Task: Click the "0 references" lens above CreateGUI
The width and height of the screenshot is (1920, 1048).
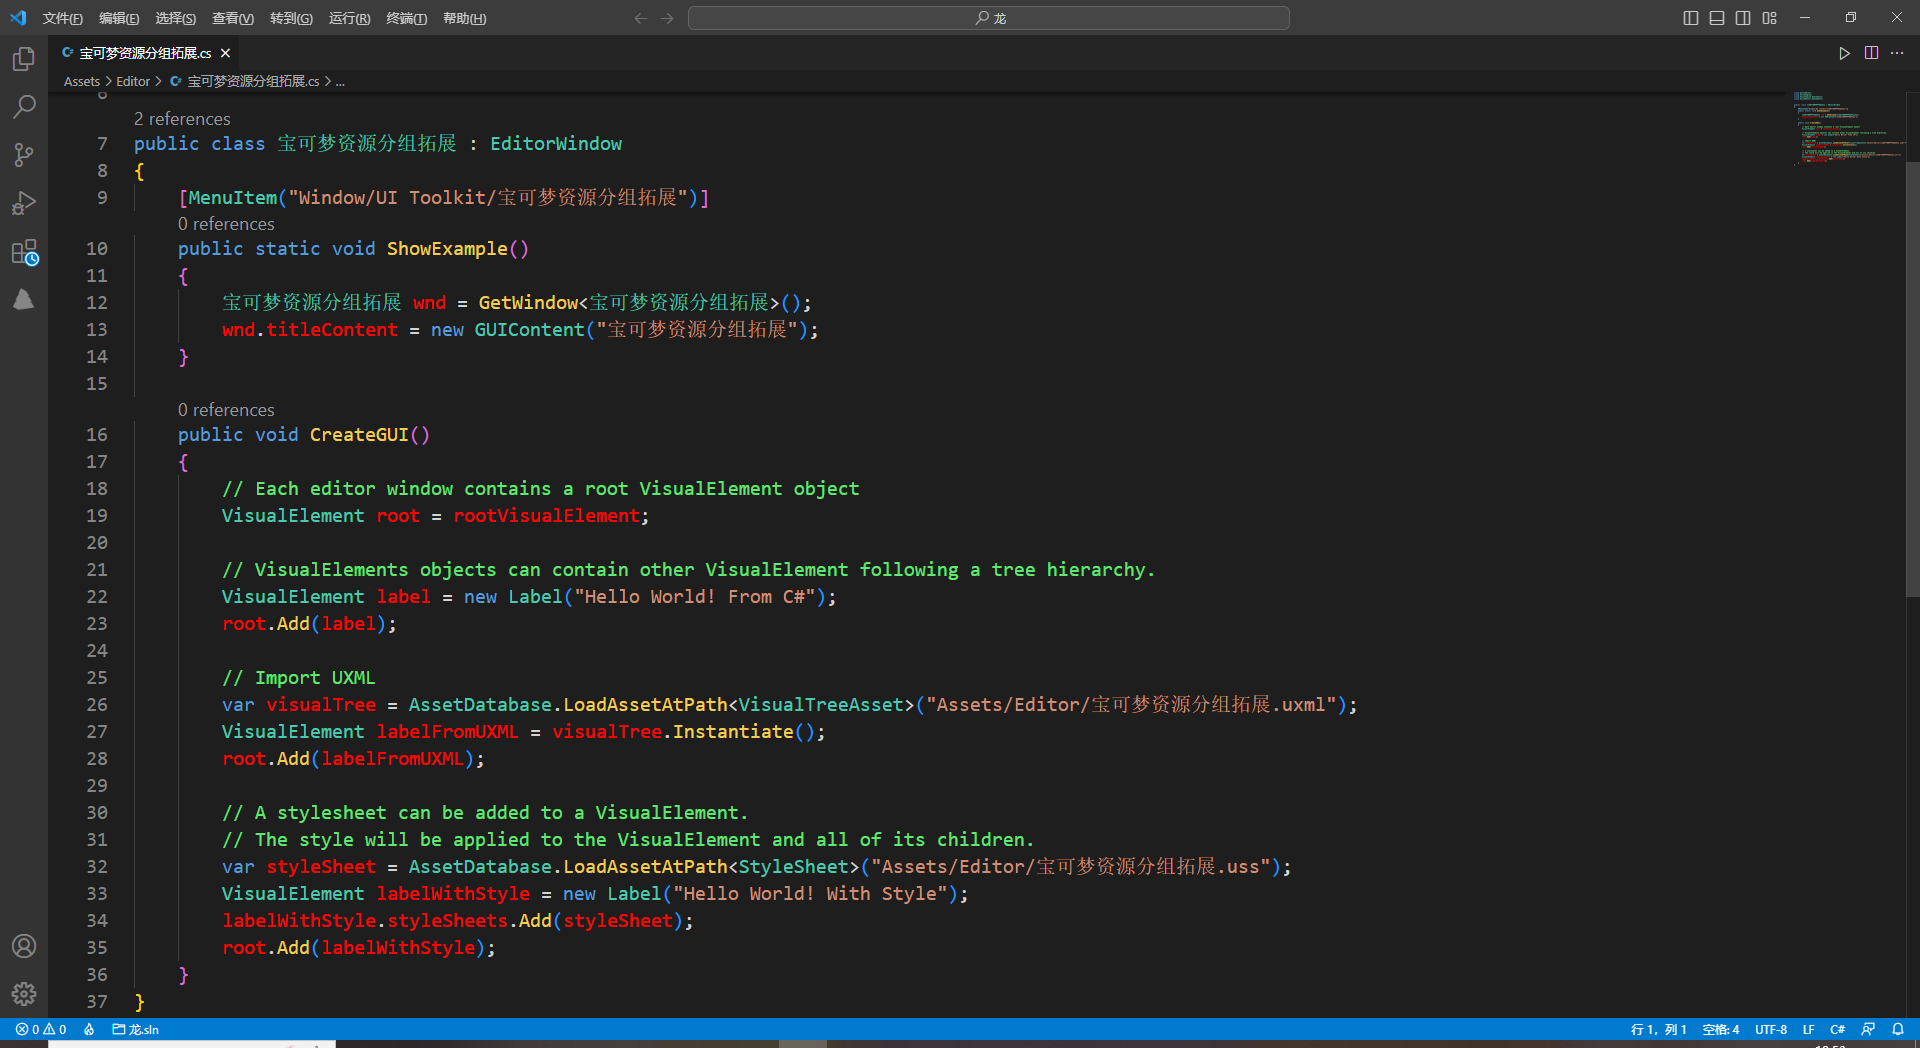Action: [226, 410]
